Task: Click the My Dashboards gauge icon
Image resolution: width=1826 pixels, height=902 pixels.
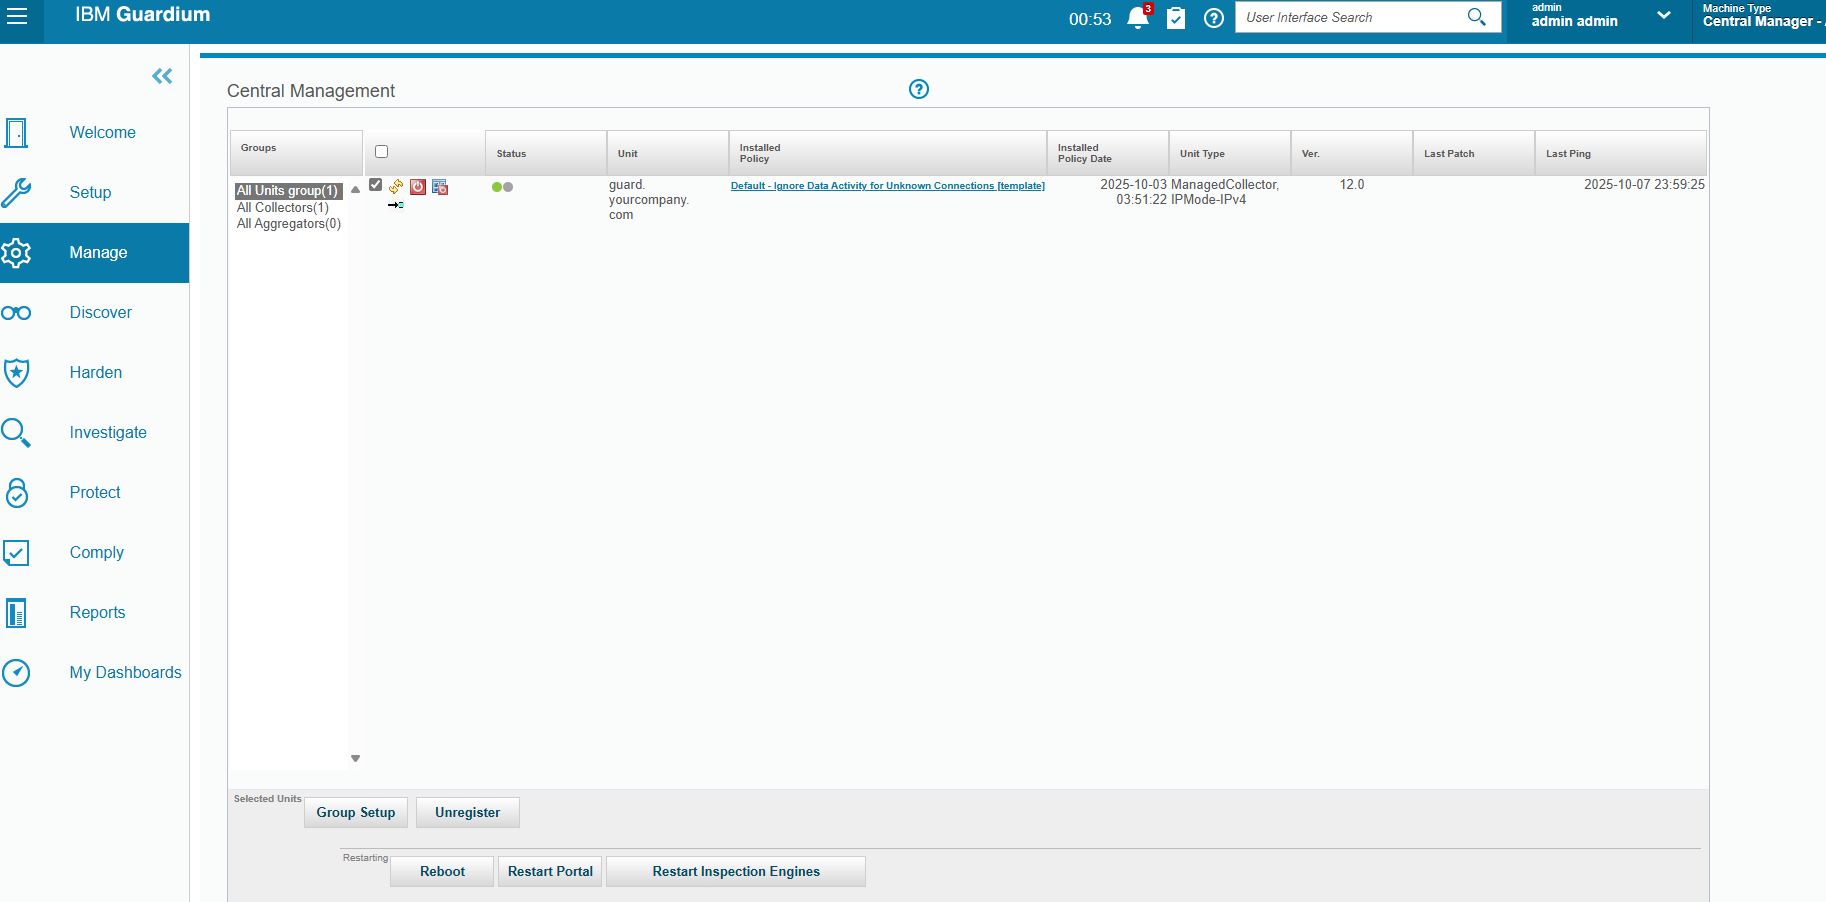Action: pos(16,673)
